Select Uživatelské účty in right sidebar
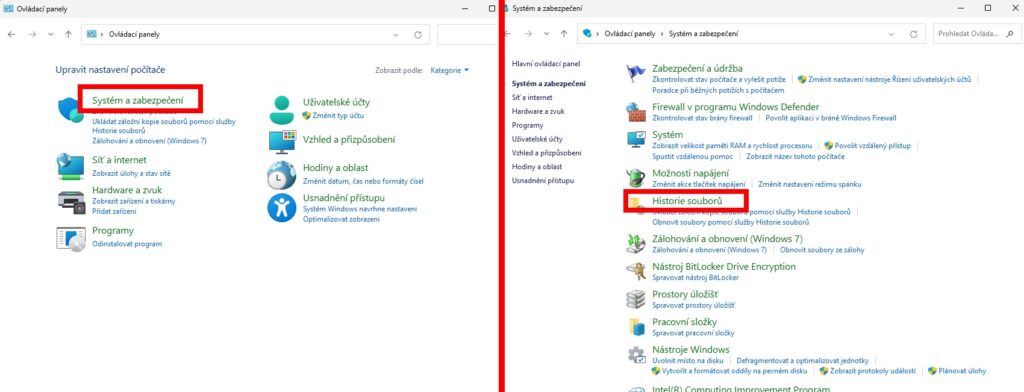This screenshot has width=1024, height=392. coord(537,139)
